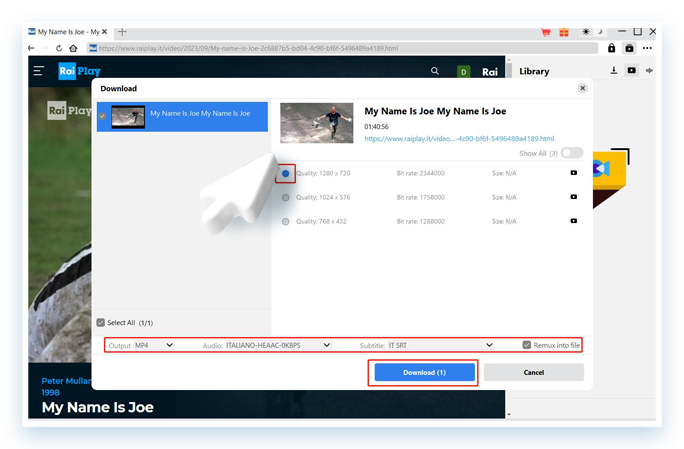This screenshot has width=684, height=449.
Task: Toggle checkbox on My Name Is Joe item
Action: [x=102, y=116]
